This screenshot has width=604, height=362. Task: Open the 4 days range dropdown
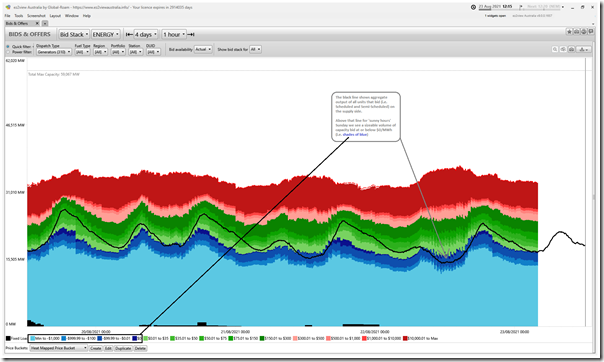pyautogui.click(x=146, y=35)
